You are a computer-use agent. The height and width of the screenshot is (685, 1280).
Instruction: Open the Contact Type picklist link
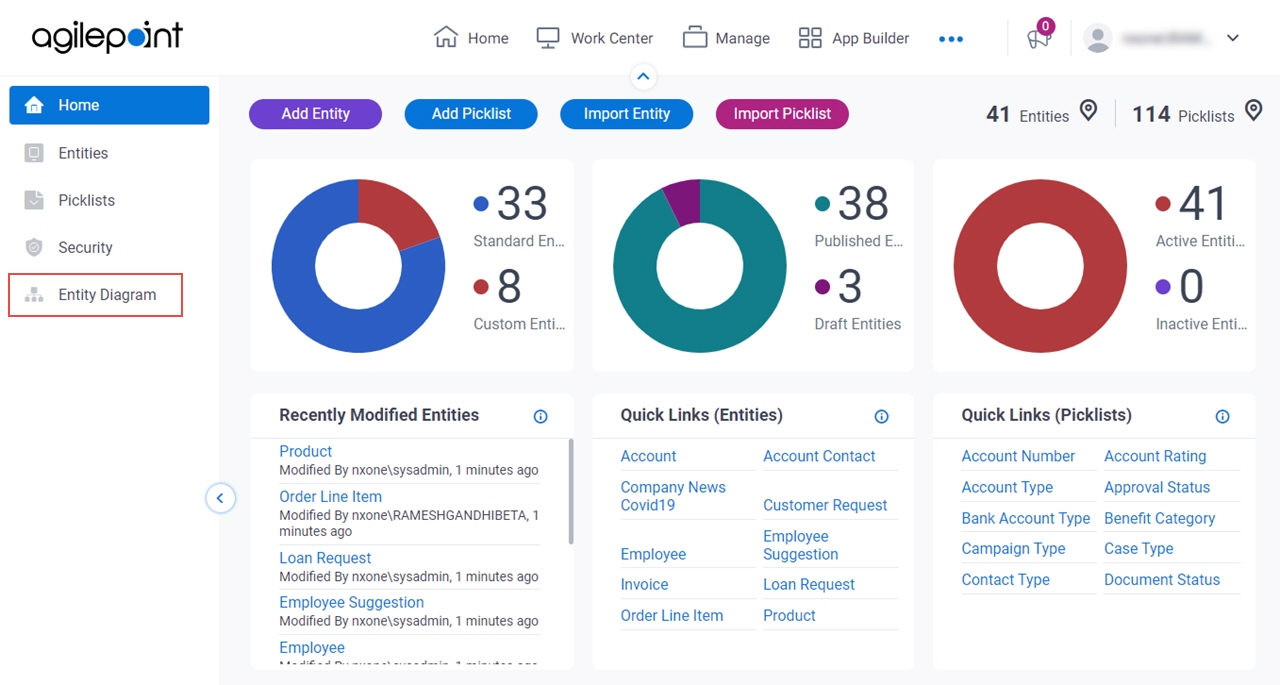coord(1005,579)
